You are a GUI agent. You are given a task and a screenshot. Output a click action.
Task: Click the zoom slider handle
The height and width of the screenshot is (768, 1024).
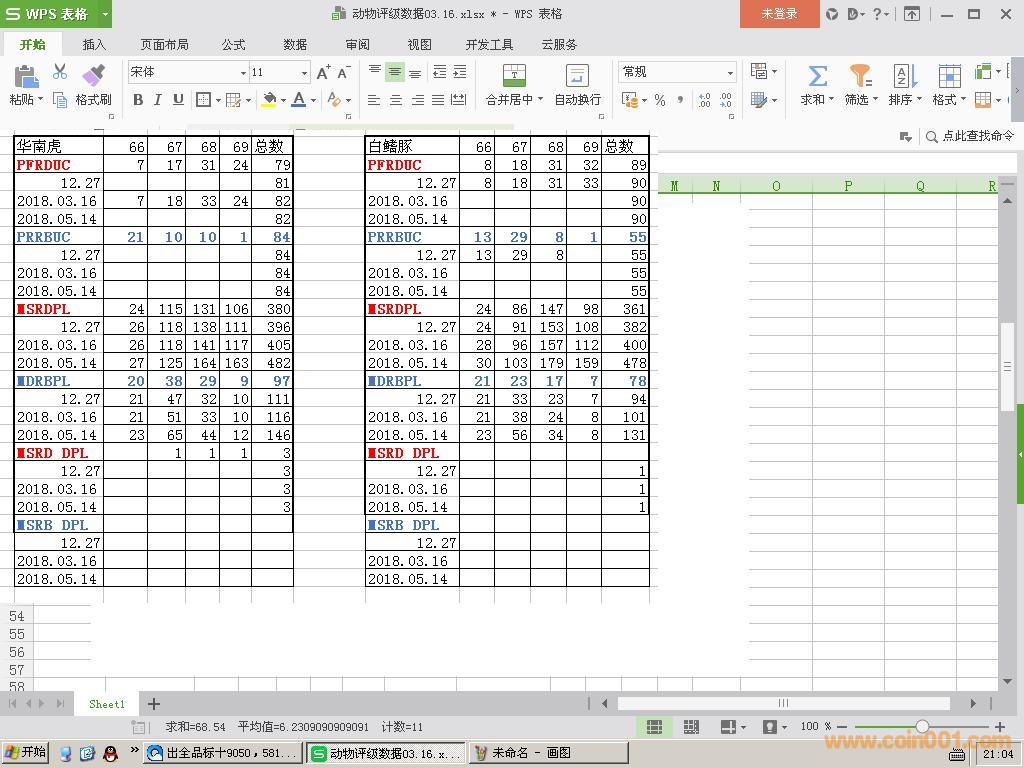922,726
